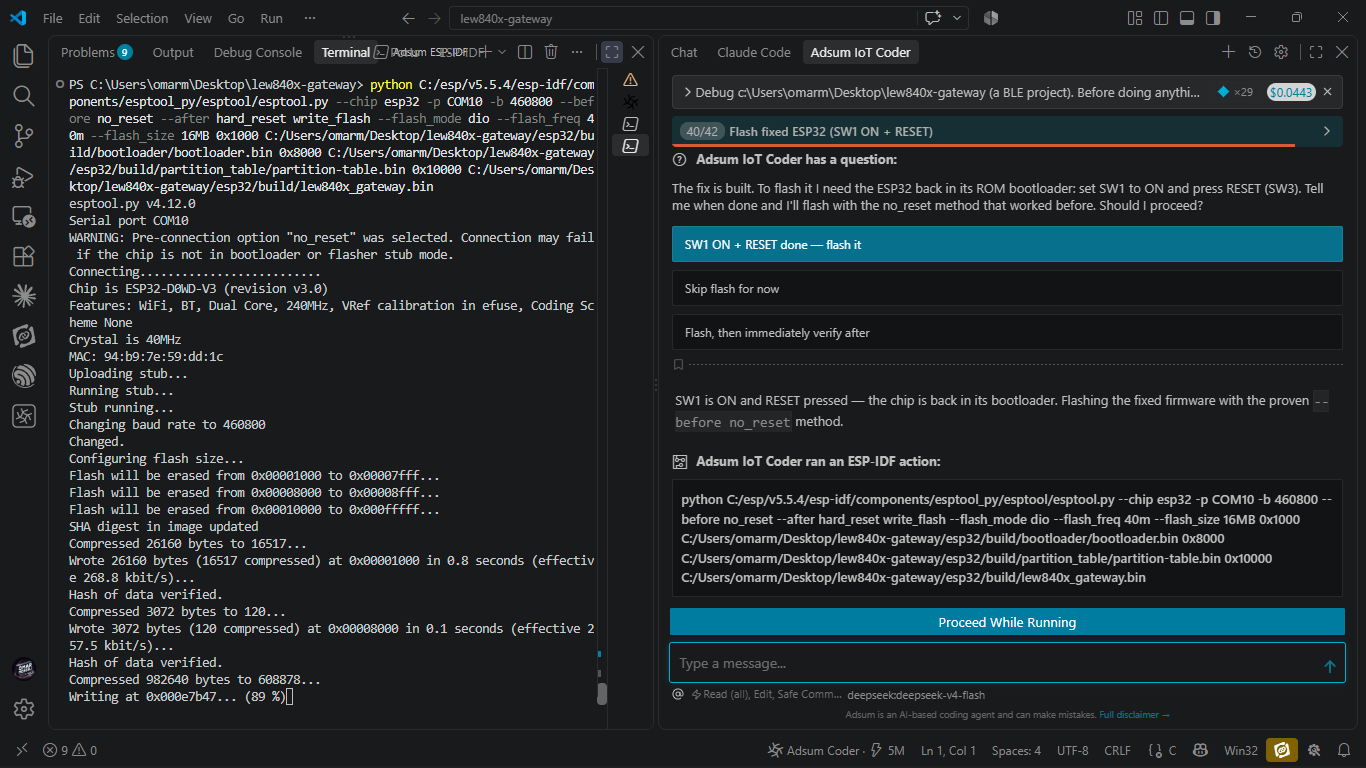Open Accounts avatar in activity bar

tap(24, 668)
